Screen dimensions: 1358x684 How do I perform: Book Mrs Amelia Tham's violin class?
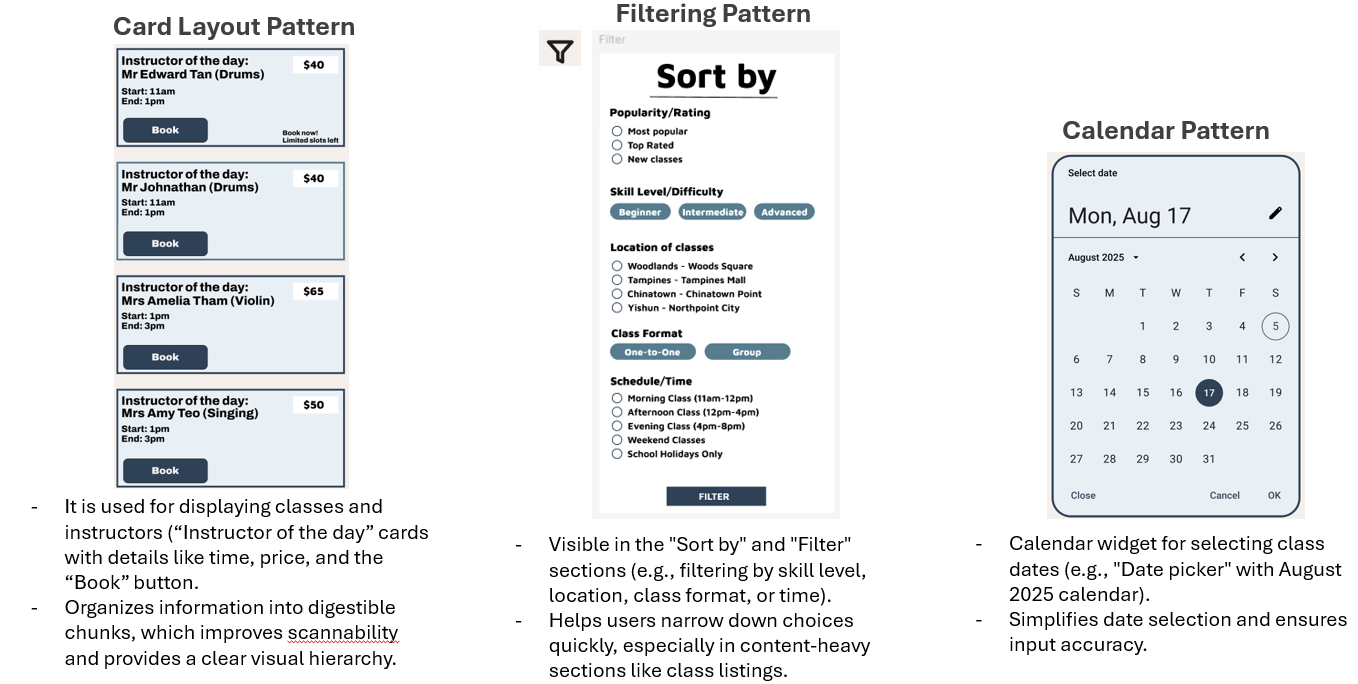pos(165,357)
